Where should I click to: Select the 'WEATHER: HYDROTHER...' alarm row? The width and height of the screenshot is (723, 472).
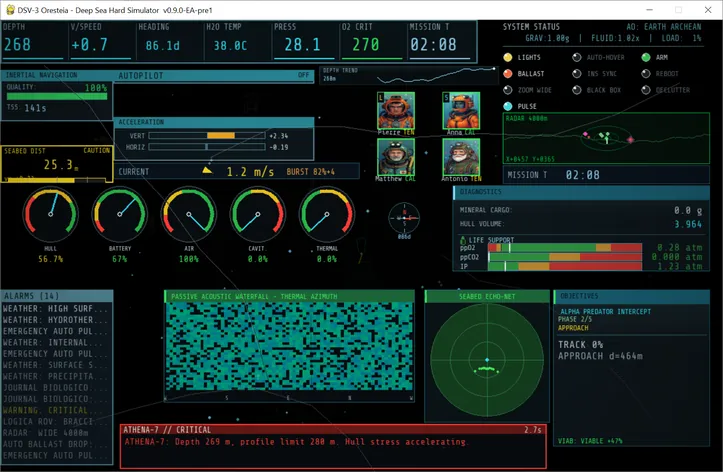coord(57,320)
